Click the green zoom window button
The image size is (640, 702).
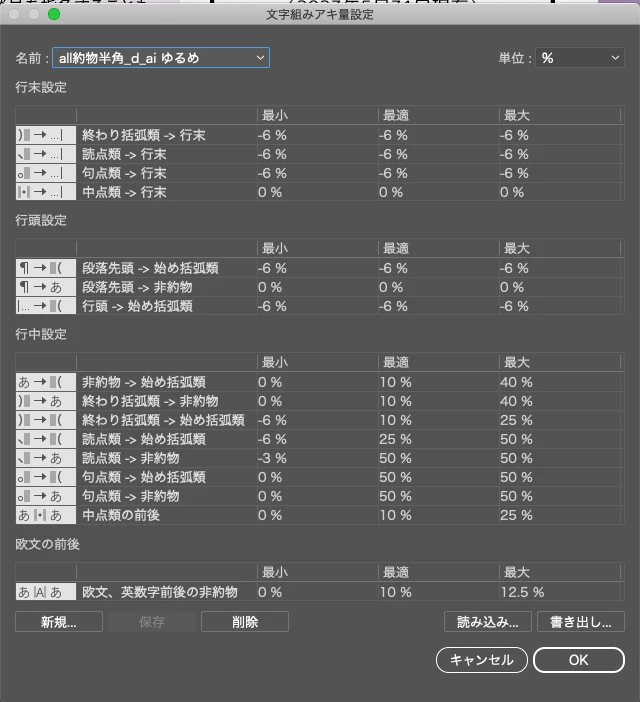point(54,14)
